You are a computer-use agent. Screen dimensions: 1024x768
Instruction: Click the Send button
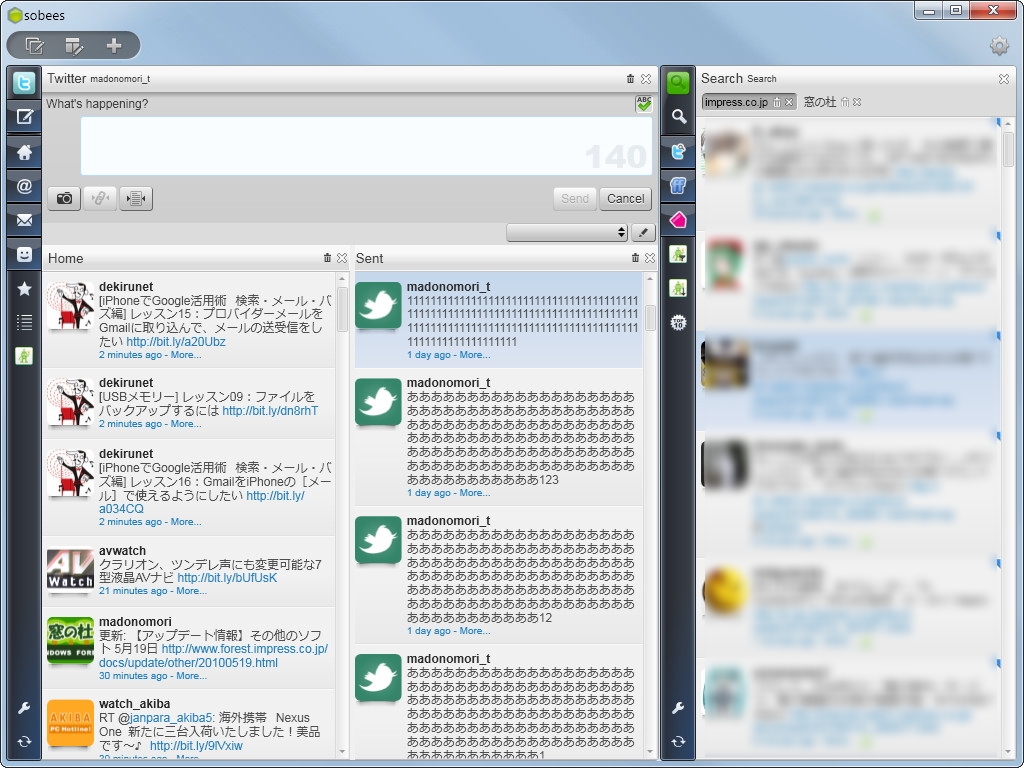(574, 198)
